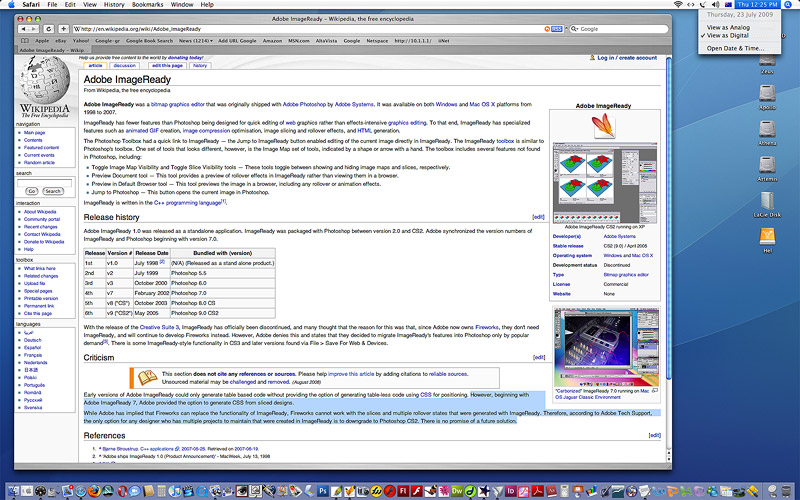
Task: Open the ImageReady CS2 screenshot thumbnail
Action: pos(605,182)
